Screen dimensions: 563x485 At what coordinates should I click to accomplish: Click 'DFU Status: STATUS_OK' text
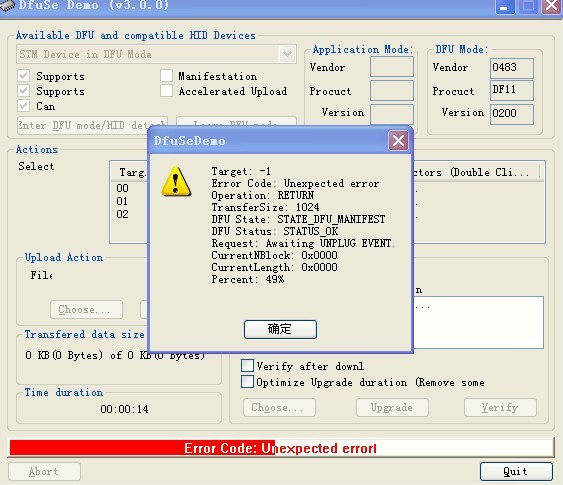[275, 231]
